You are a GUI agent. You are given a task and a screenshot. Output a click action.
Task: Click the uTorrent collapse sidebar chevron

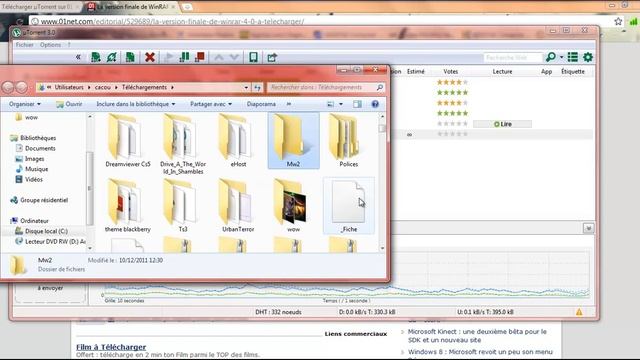click(x=78, y=57)
